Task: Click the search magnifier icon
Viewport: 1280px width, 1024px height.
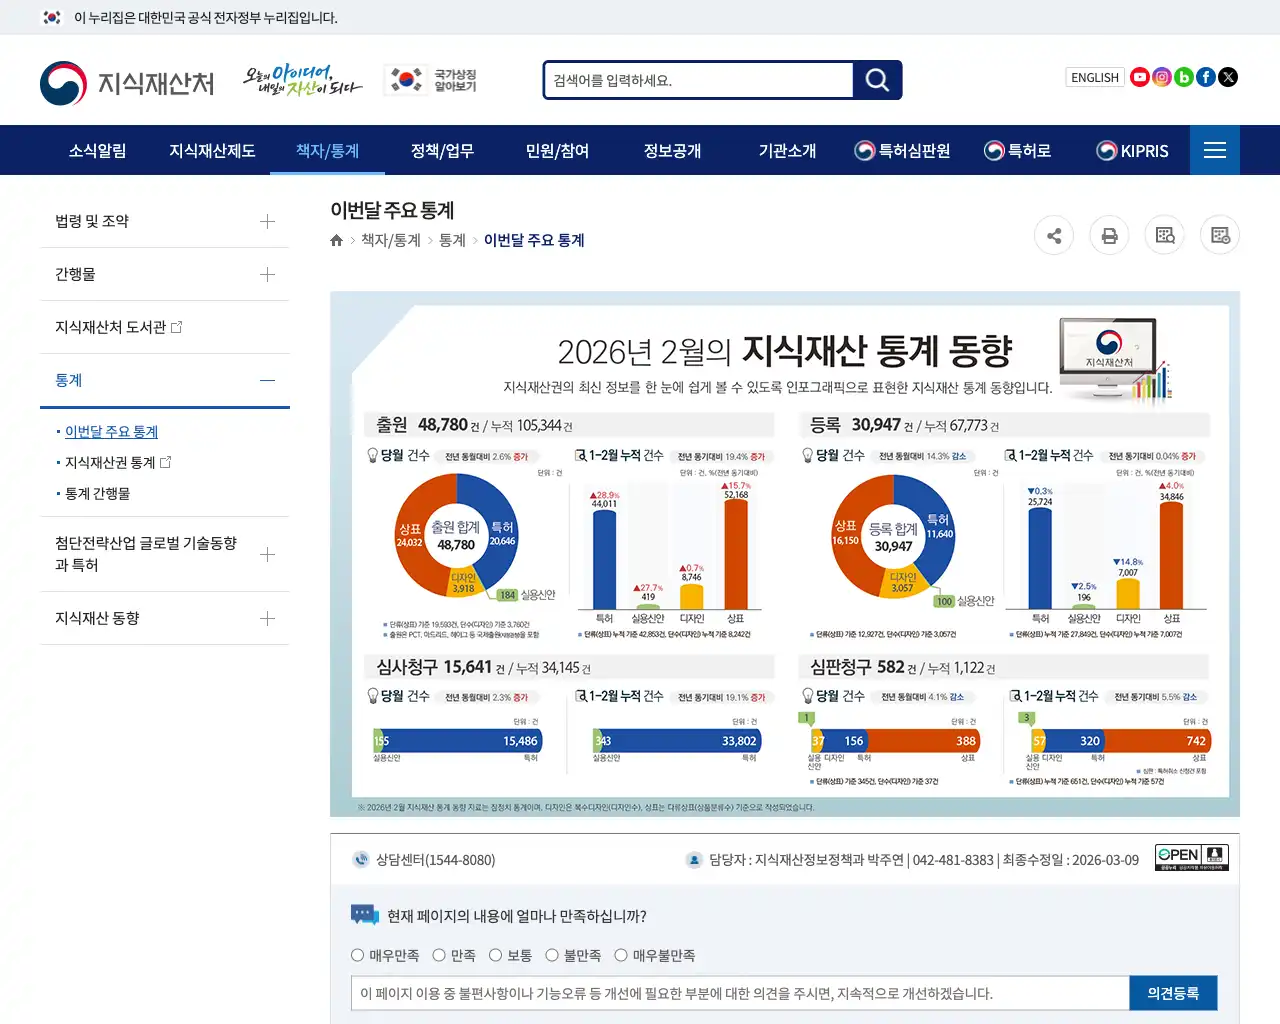Action: coord(877,80)
